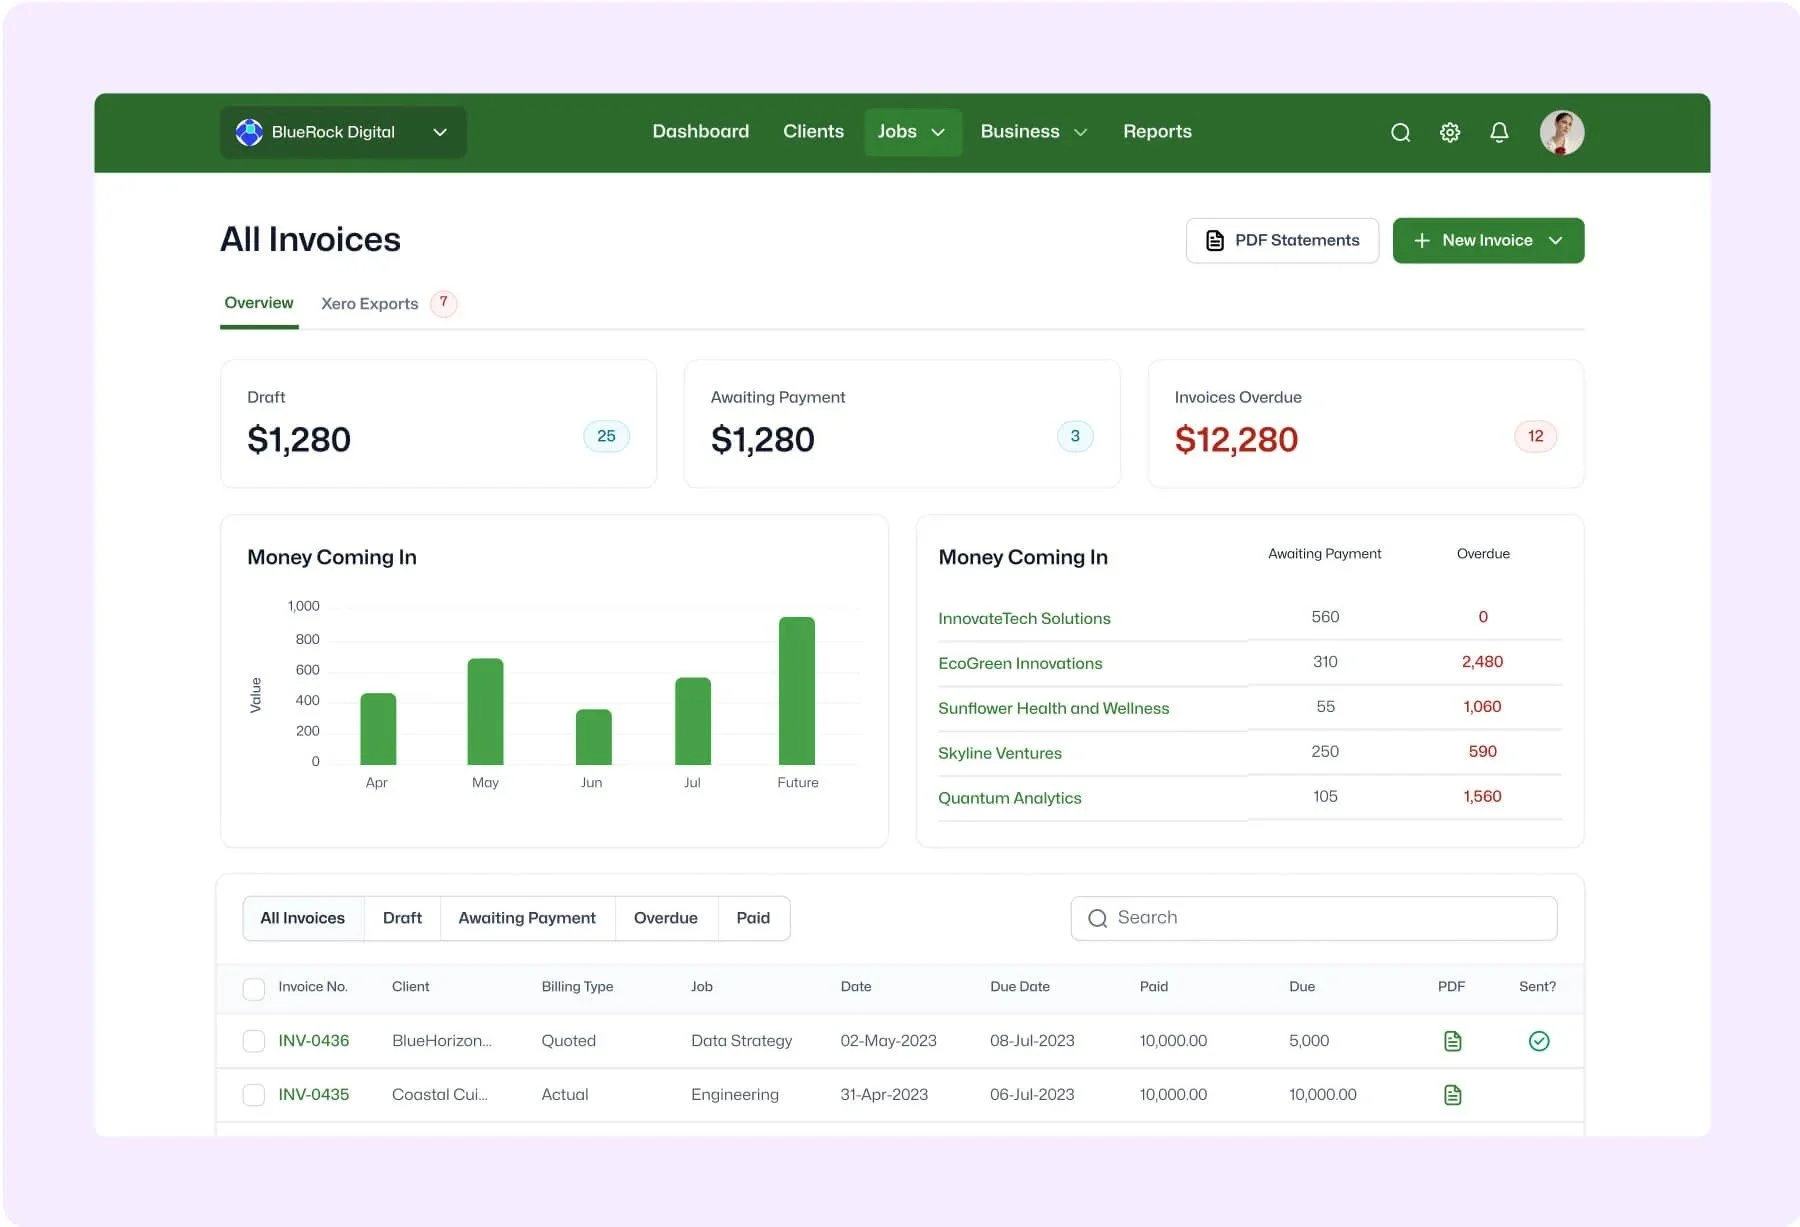Select the Awaiting Payment filter tab
Image resolution: width=1800 pixels, height=1227 pixels.
coord(526,917)
